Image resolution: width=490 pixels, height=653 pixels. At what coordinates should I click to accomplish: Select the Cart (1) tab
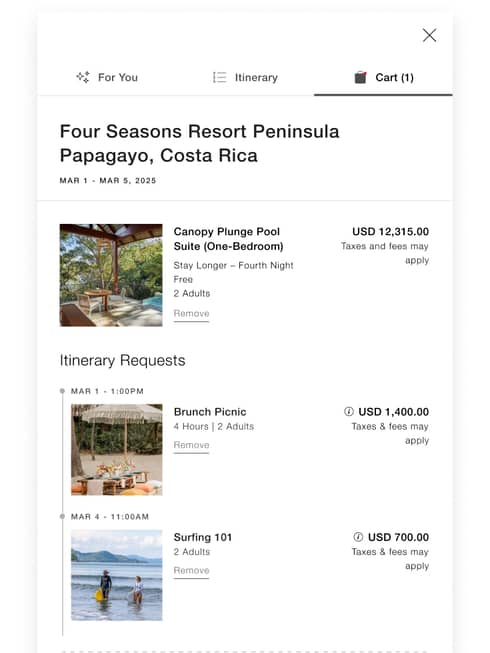click(x=383, y=77)
